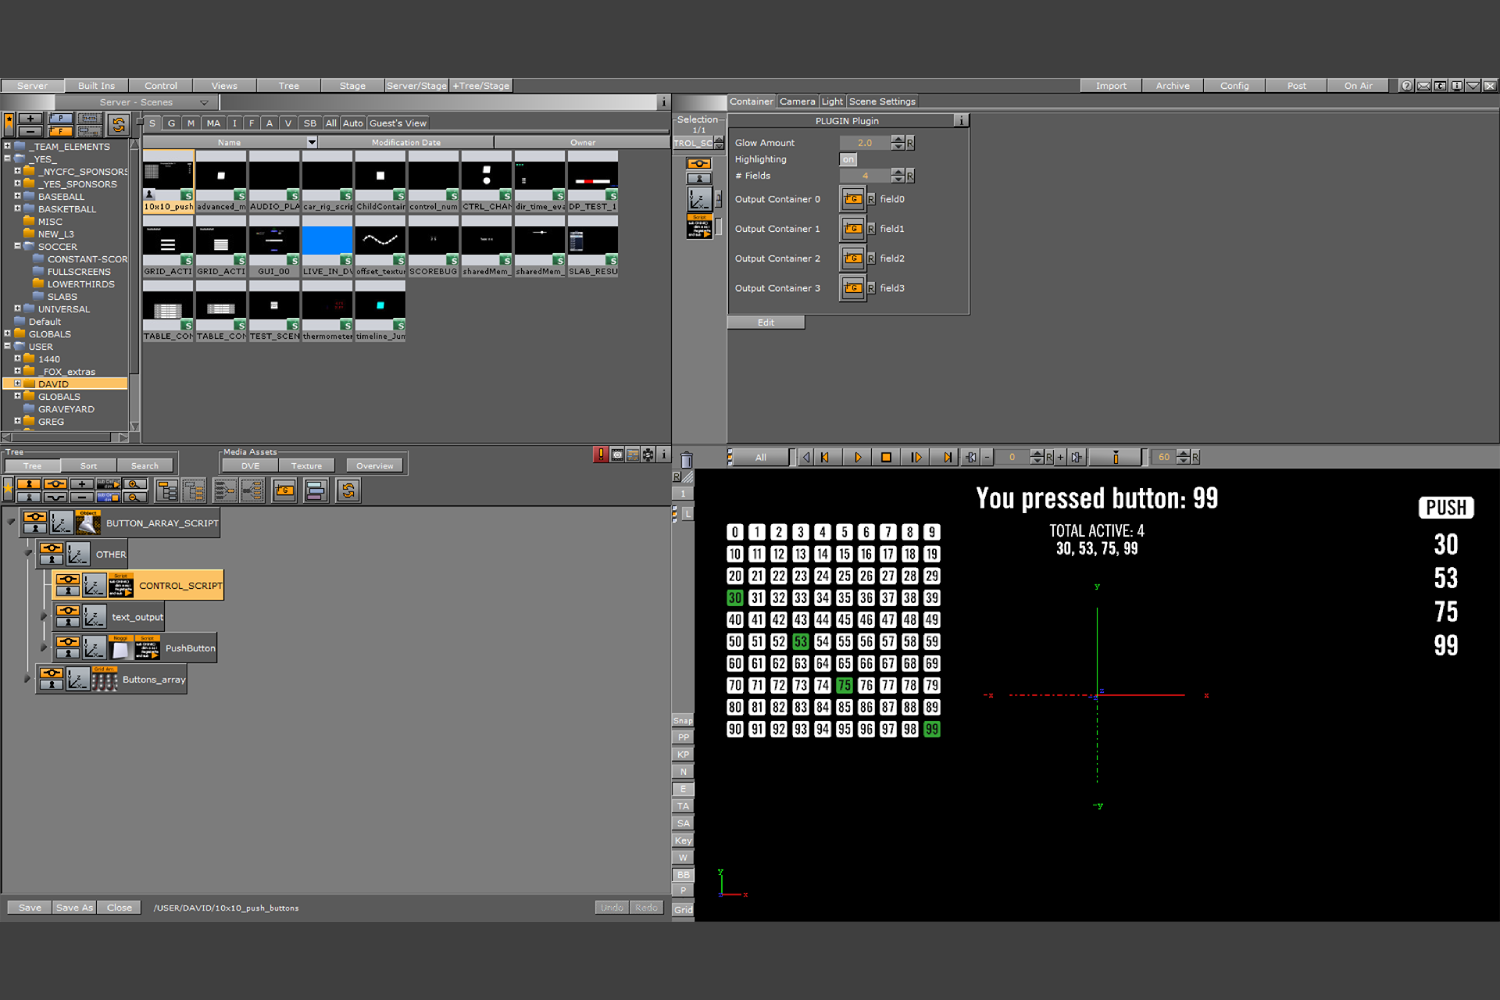Toggle visibility of the text_output container

point(67,611)
